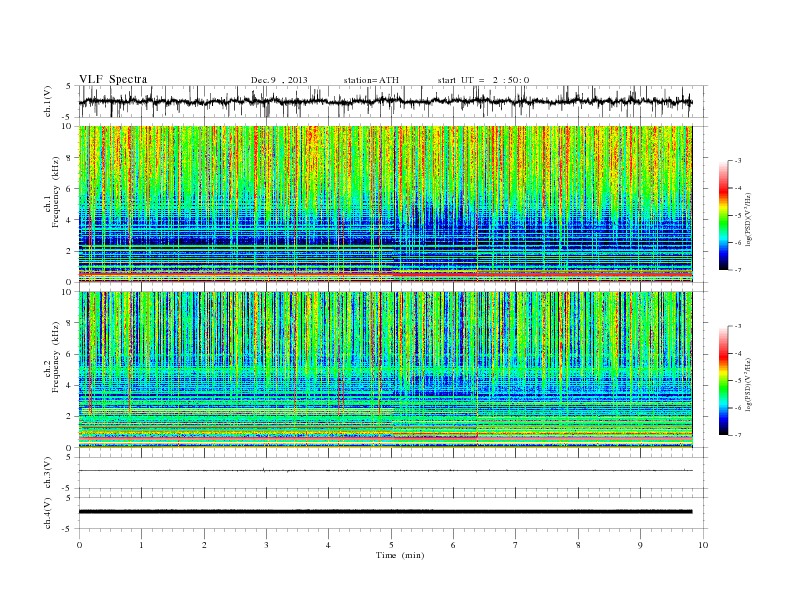Click the ch.3 voltage waveform line
Viewport: 792px width, 612px height.
pyautogui.click(x=385, y=471)
